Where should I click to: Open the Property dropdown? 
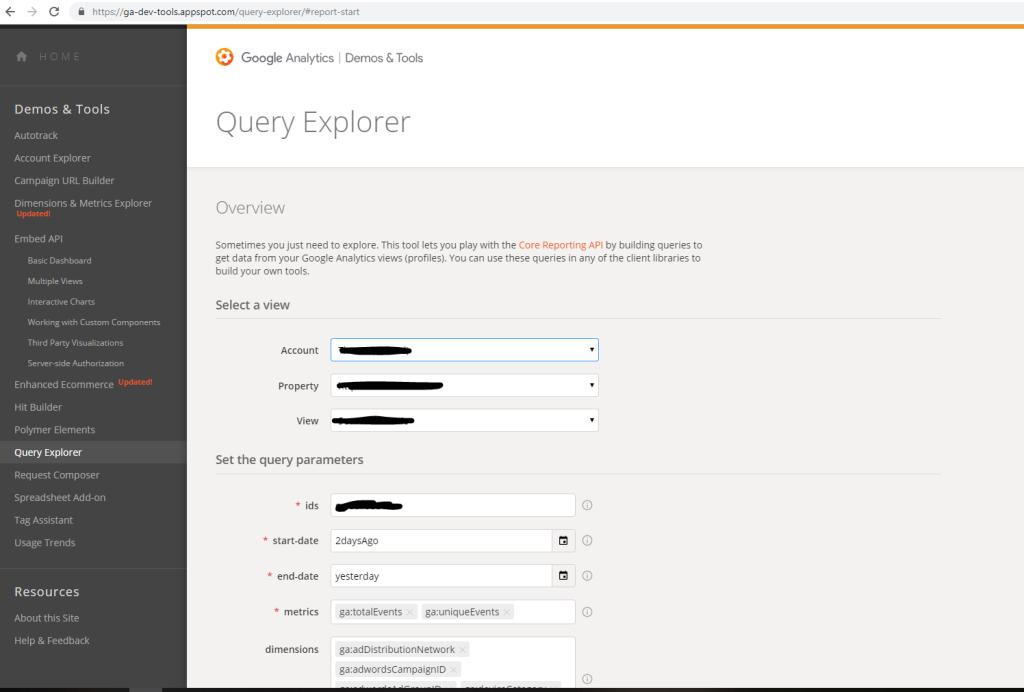[464, 385]
